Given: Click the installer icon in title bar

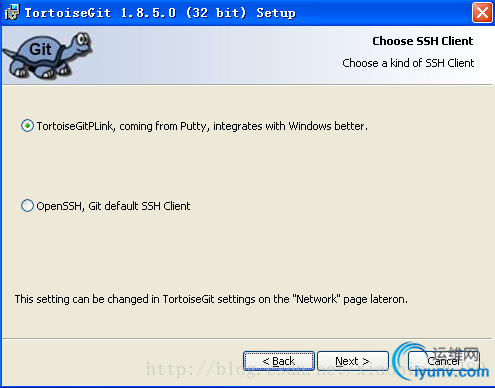Looking at the screenshot, I should (x=12, y=12).
